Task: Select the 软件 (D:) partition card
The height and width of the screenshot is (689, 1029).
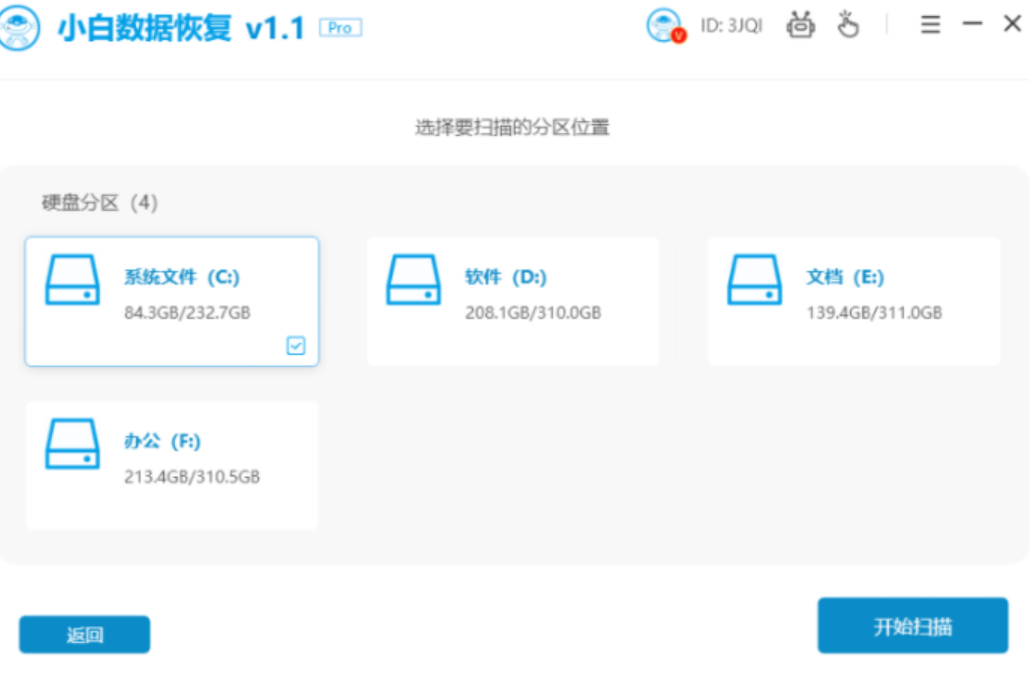Action: (513, 301)
